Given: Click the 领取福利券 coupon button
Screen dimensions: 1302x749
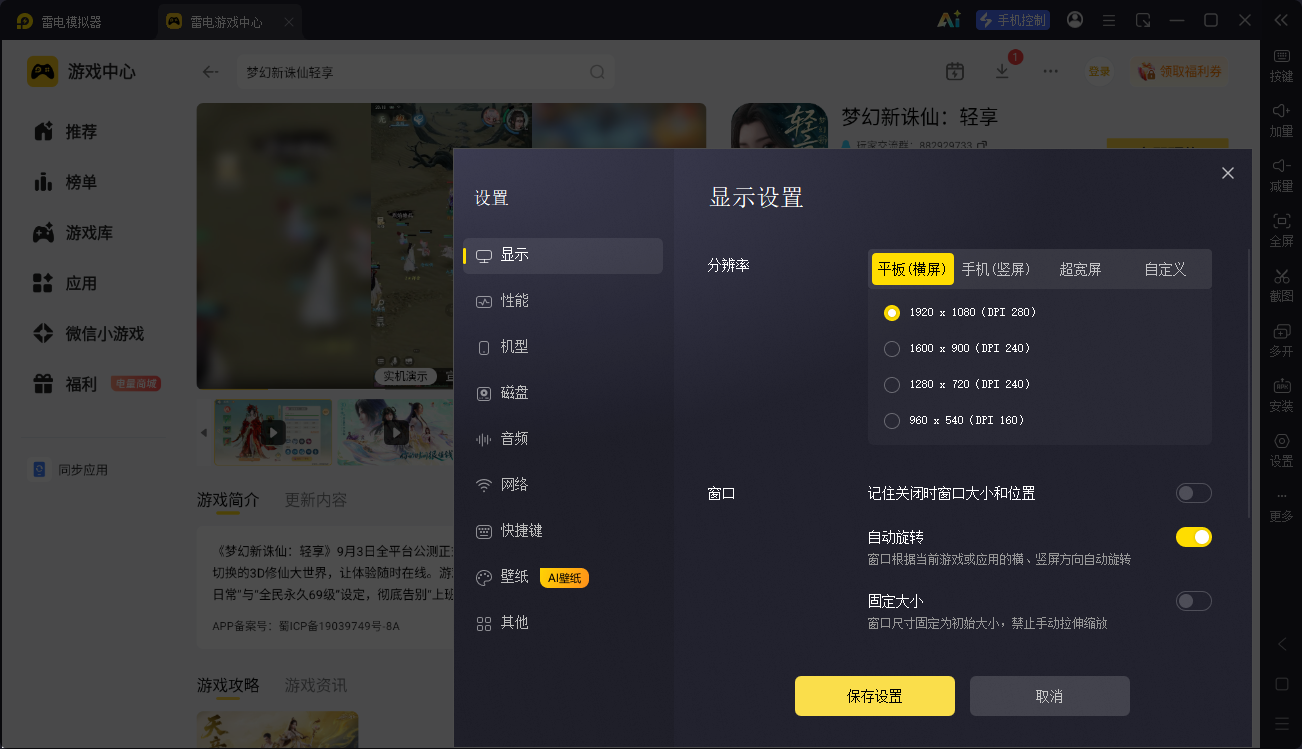Looking at the screenshot, I should pyautogui.click(x=1181, y=72).
